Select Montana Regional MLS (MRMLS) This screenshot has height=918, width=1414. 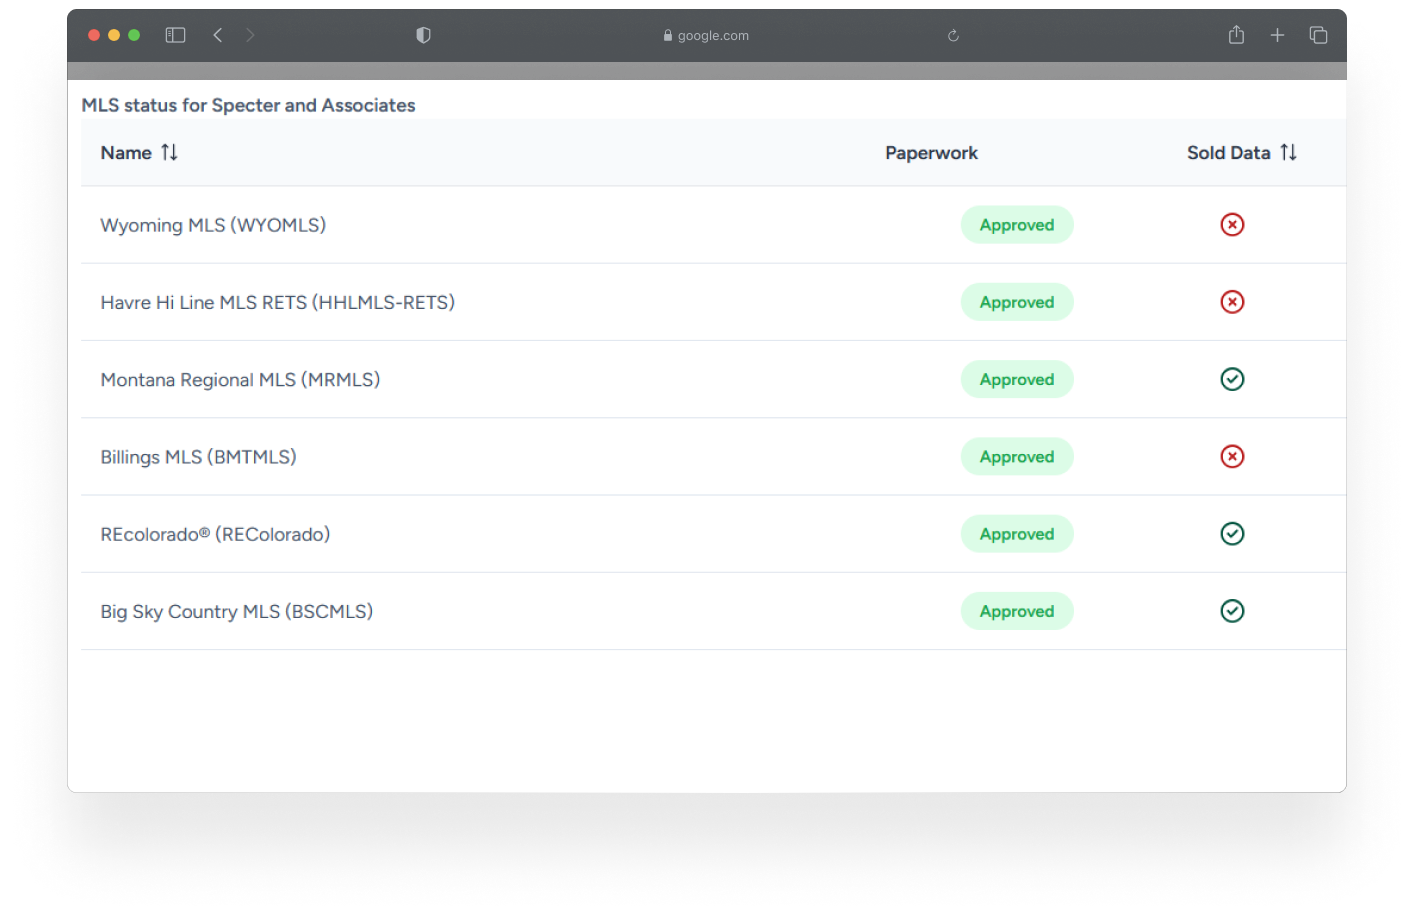[x=240, y=380]
